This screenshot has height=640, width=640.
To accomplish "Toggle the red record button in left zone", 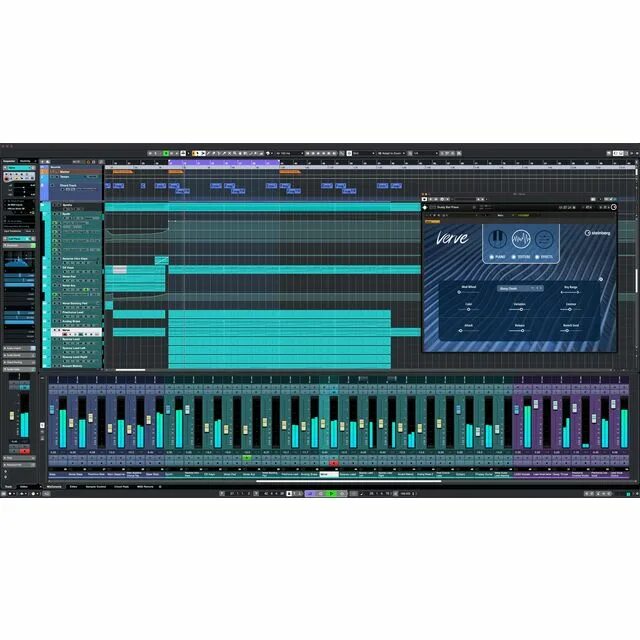I will [25, 451].
